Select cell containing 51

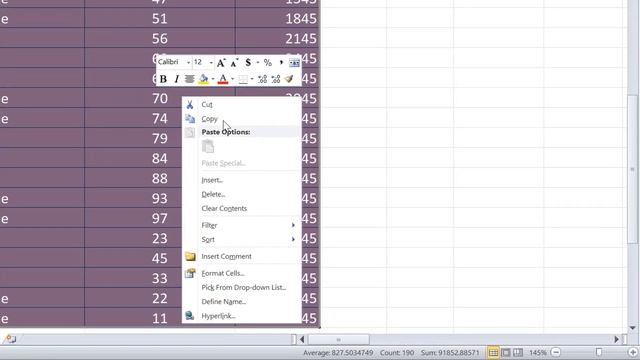point(160,19)
